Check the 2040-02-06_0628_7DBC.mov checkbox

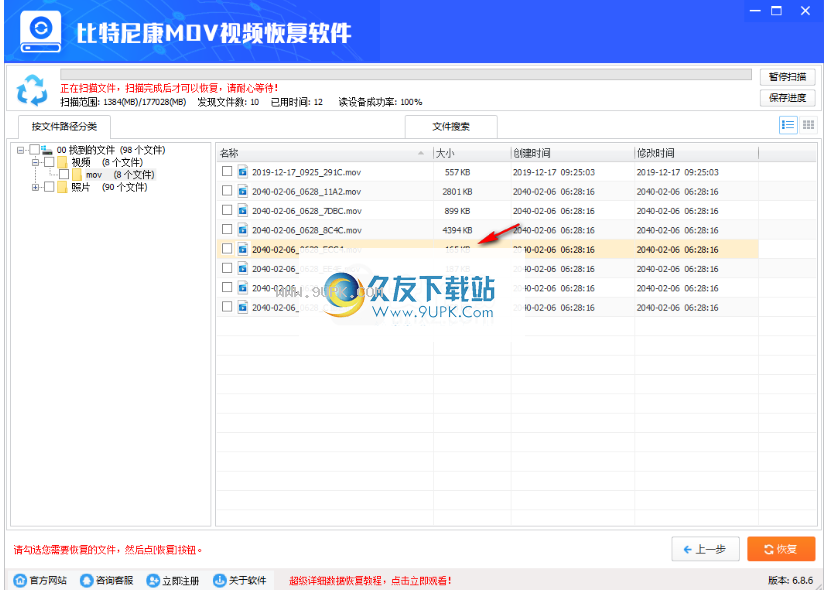[227, 210]
